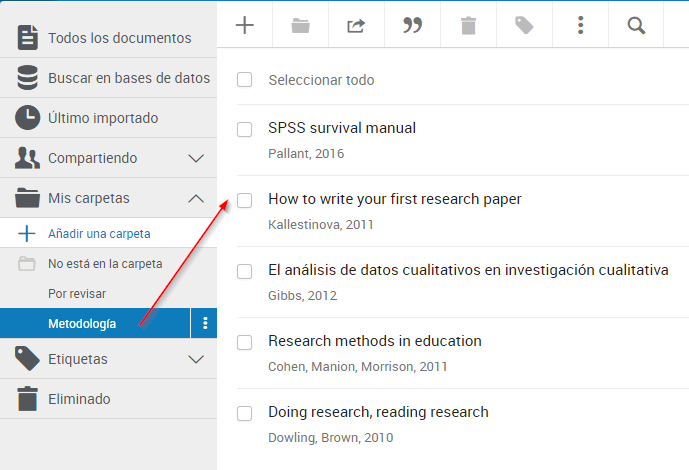Click the folder icon in top toolbar
689x470 pixels.
pyautogui.click(x=300, y=26)
